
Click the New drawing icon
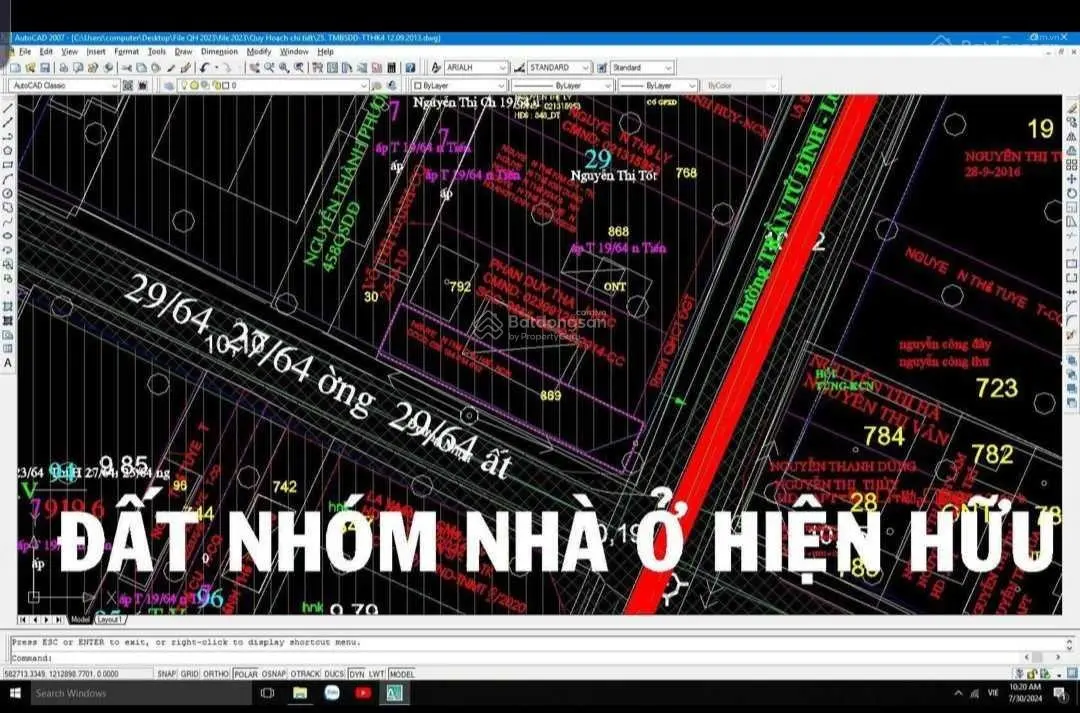(14, 68)
